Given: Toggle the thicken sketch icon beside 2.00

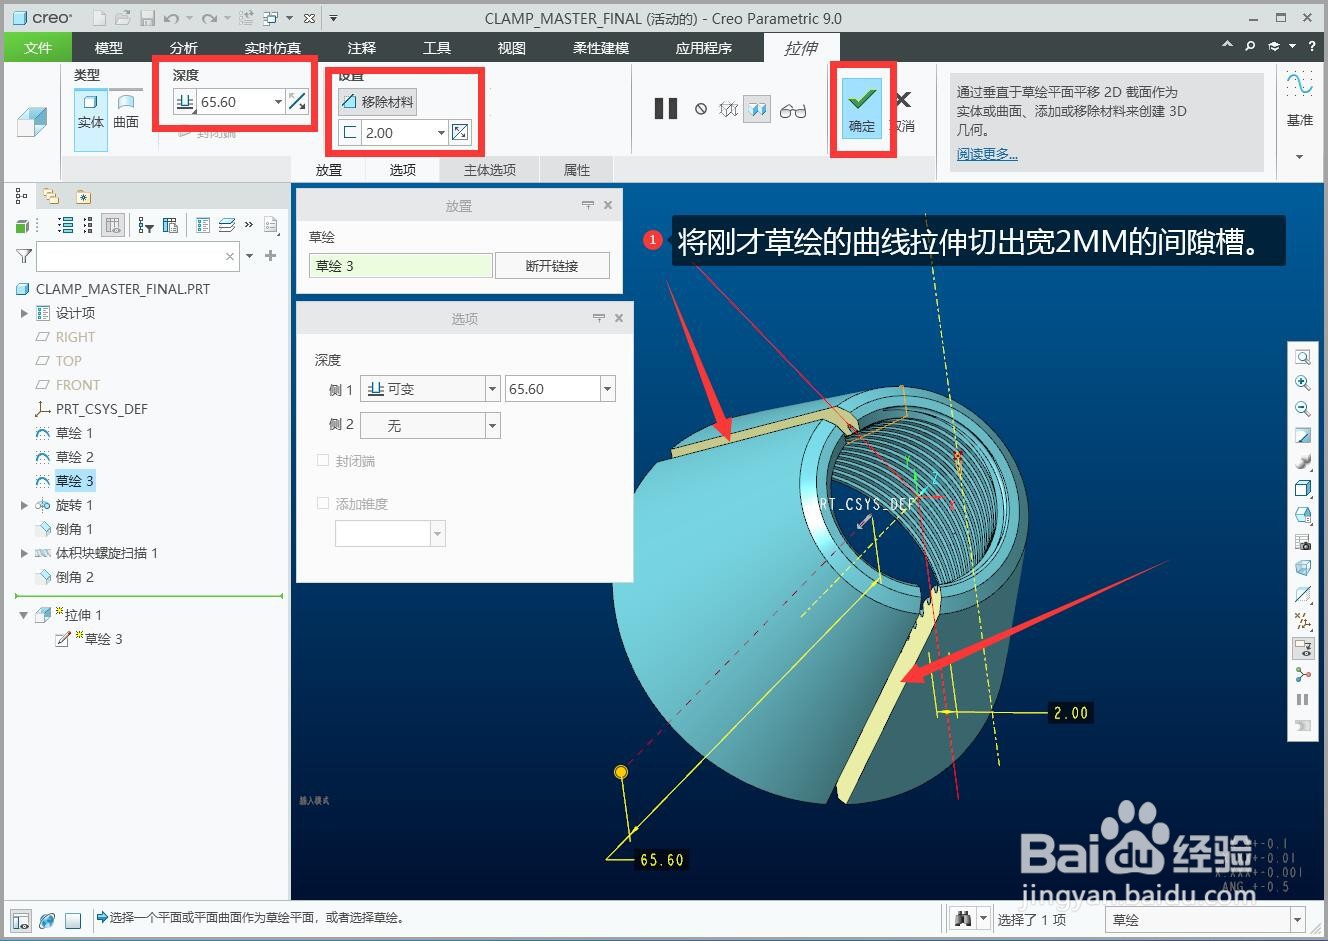Looking at the screenshot, I should (x=349, y=132).
